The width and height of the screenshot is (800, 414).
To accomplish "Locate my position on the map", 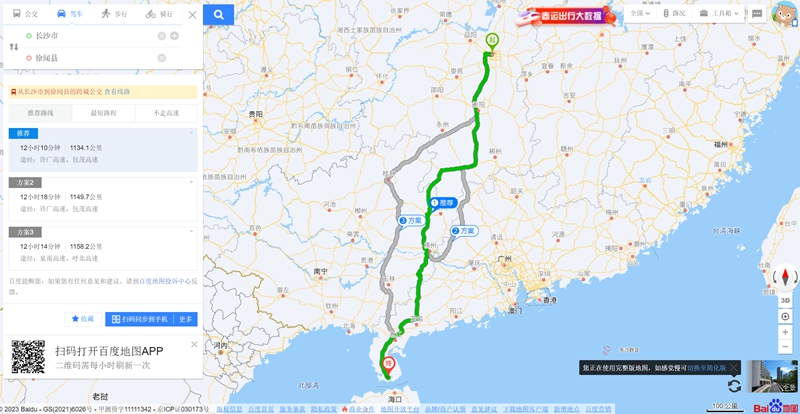I will pyautogui.click(x=785, y=317).
